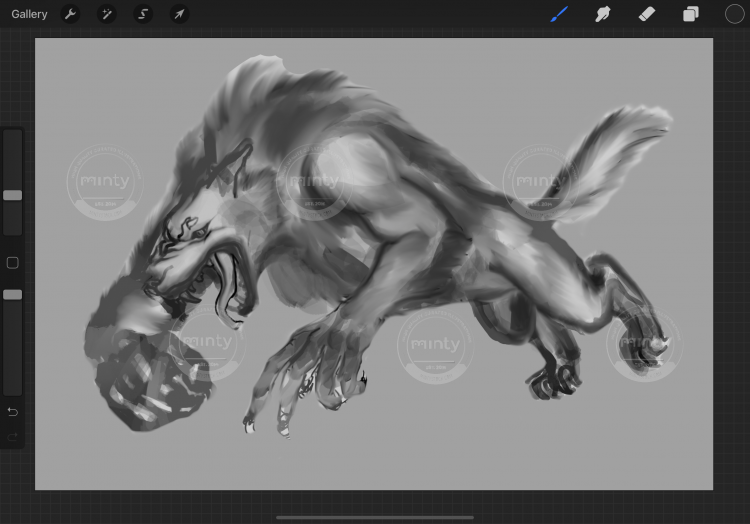The image size is (750, 524).
Task: Open the Gallery view
Action: pos(29,14)
